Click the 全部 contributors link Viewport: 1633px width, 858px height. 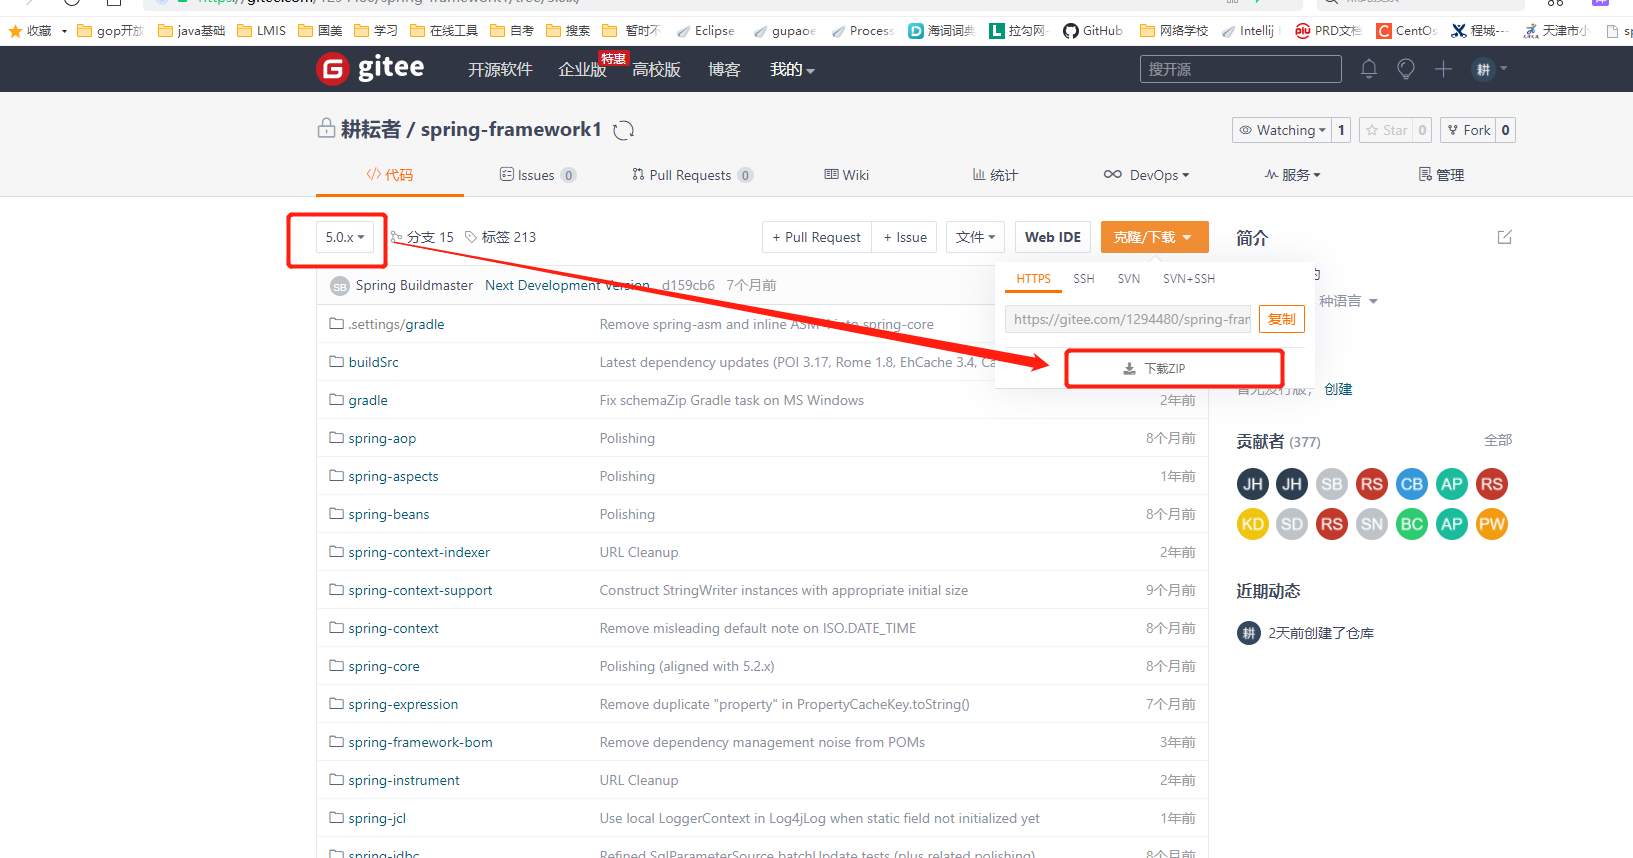click(x=1498, y=440)
